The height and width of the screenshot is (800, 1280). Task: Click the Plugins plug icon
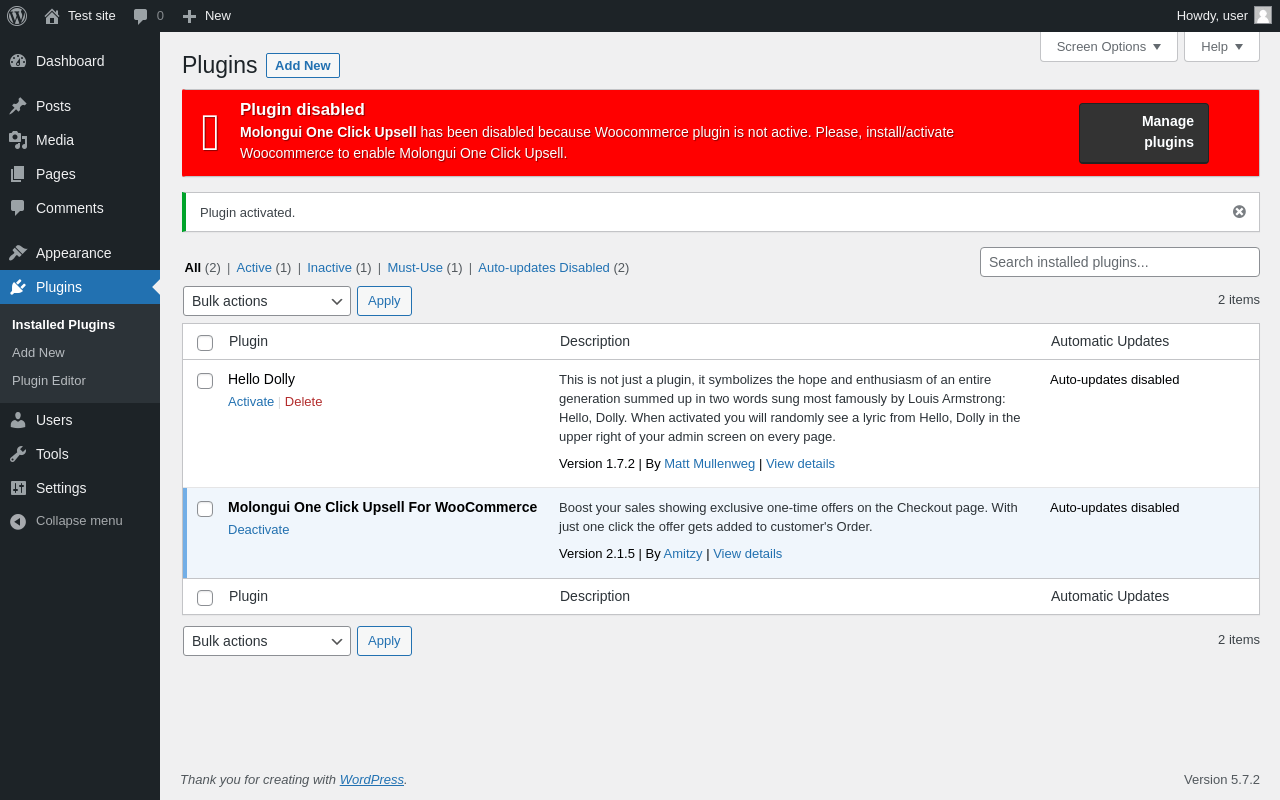pos(18,287)
